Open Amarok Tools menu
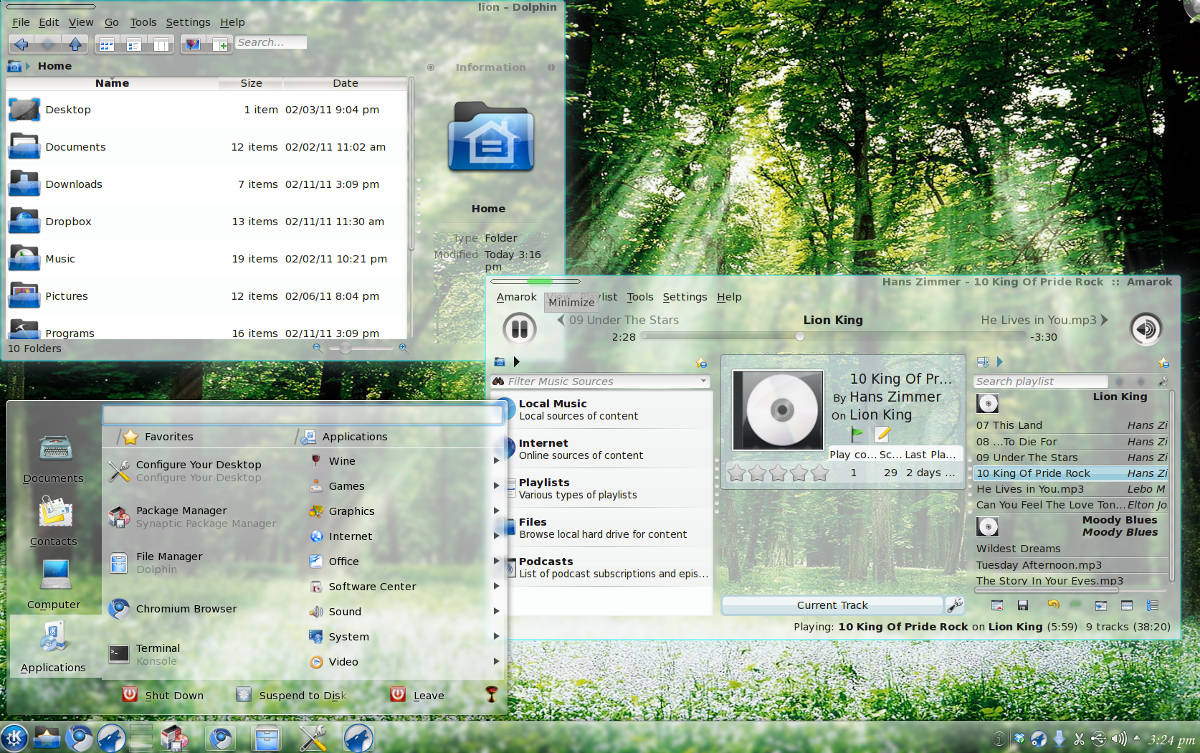 point(640,297)
